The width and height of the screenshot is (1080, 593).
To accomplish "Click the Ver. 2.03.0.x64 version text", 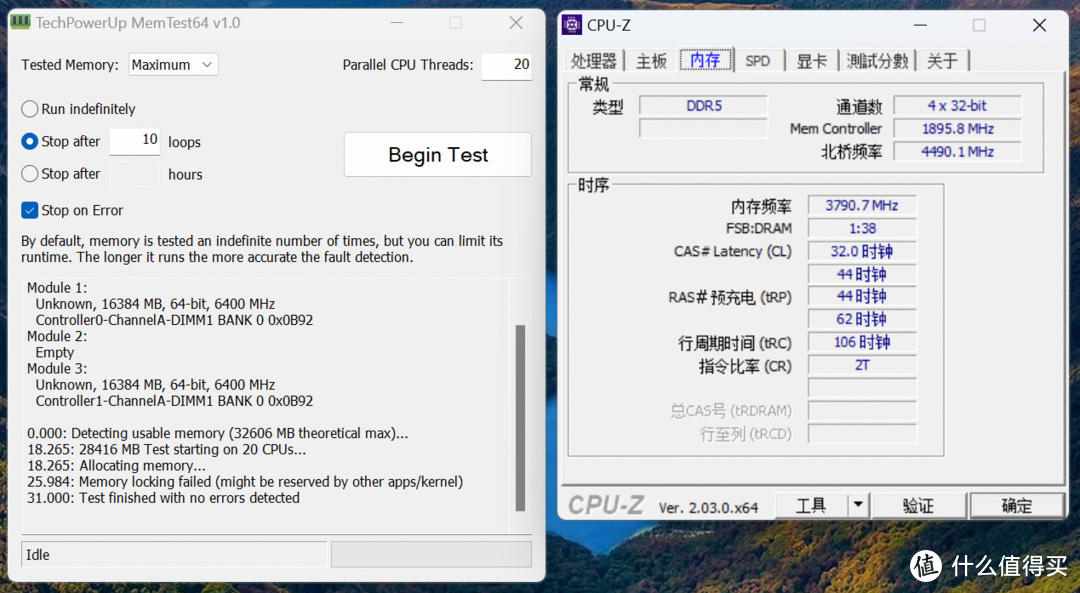I will point(708,508).
